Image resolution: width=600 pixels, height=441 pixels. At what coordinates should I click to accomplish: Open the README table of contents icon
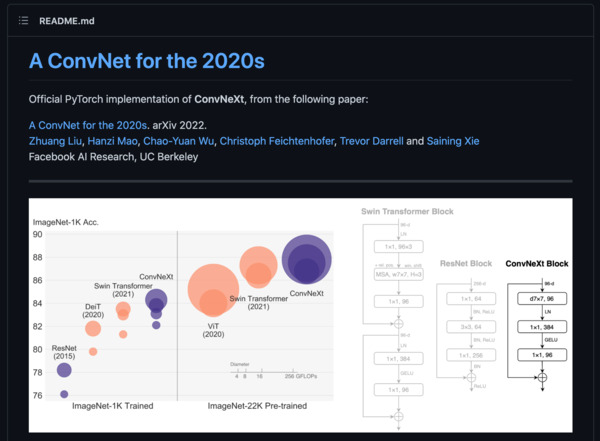tap(23, 21)
